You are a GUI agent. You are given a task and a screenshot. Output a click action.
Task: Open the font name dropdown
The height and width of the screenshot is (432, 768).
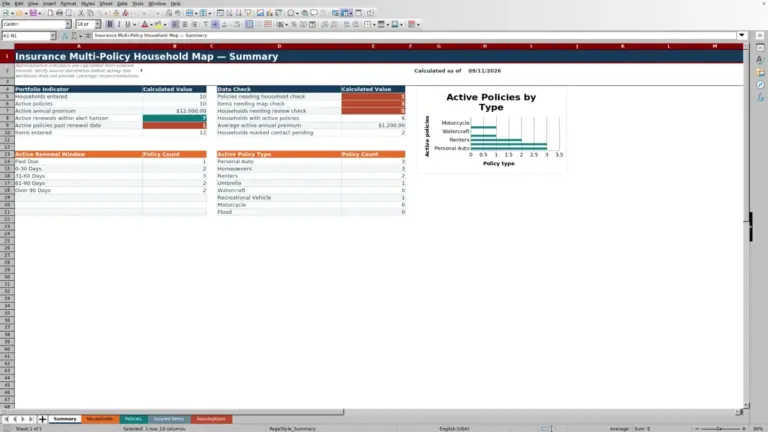(68, 24)
